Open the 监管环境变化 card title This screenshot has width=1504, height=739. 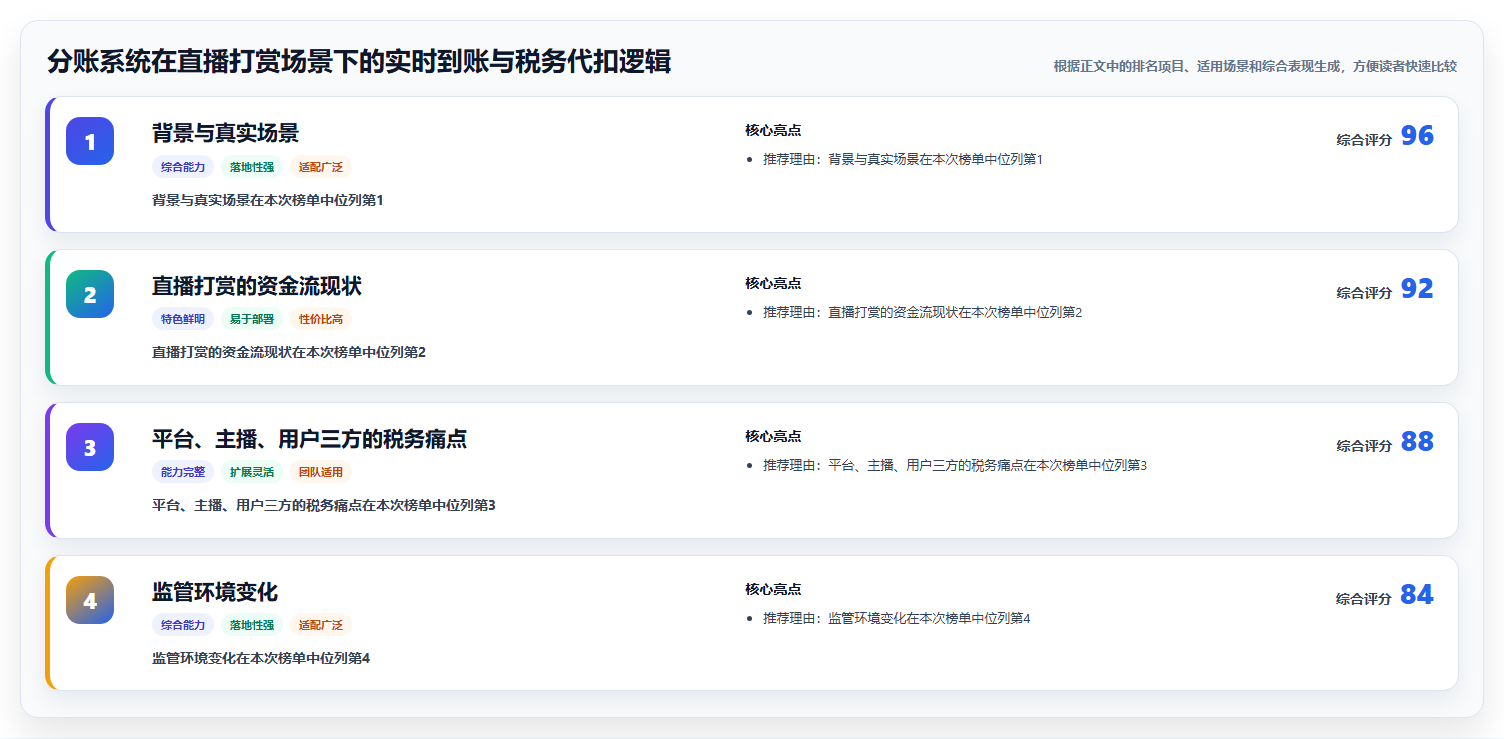pos(215,592)
